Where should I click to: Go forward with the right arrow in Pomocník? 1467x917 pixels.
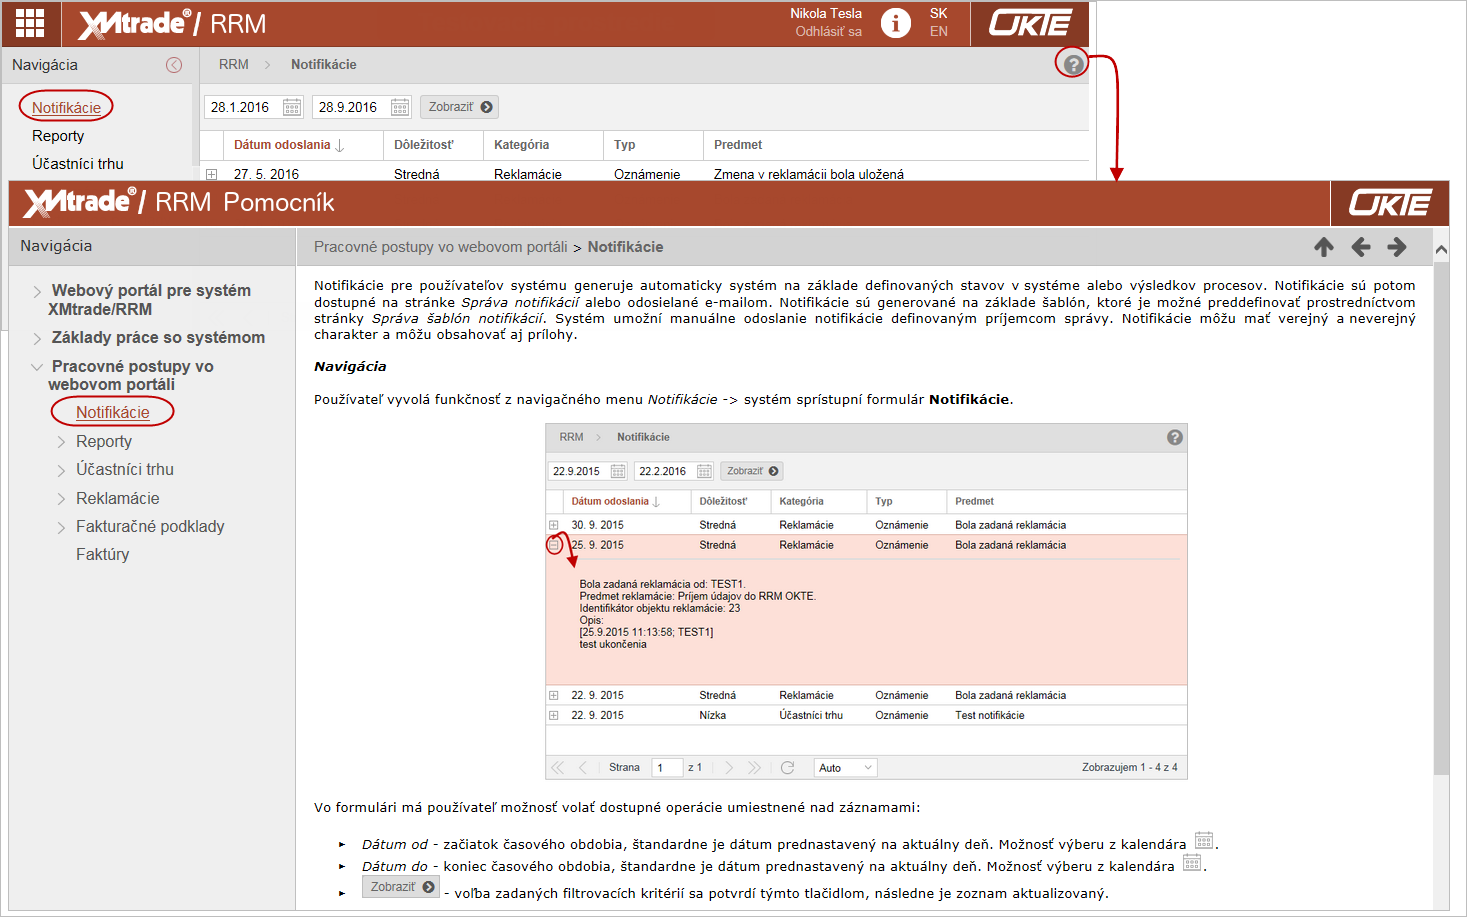click(1397, 247)
